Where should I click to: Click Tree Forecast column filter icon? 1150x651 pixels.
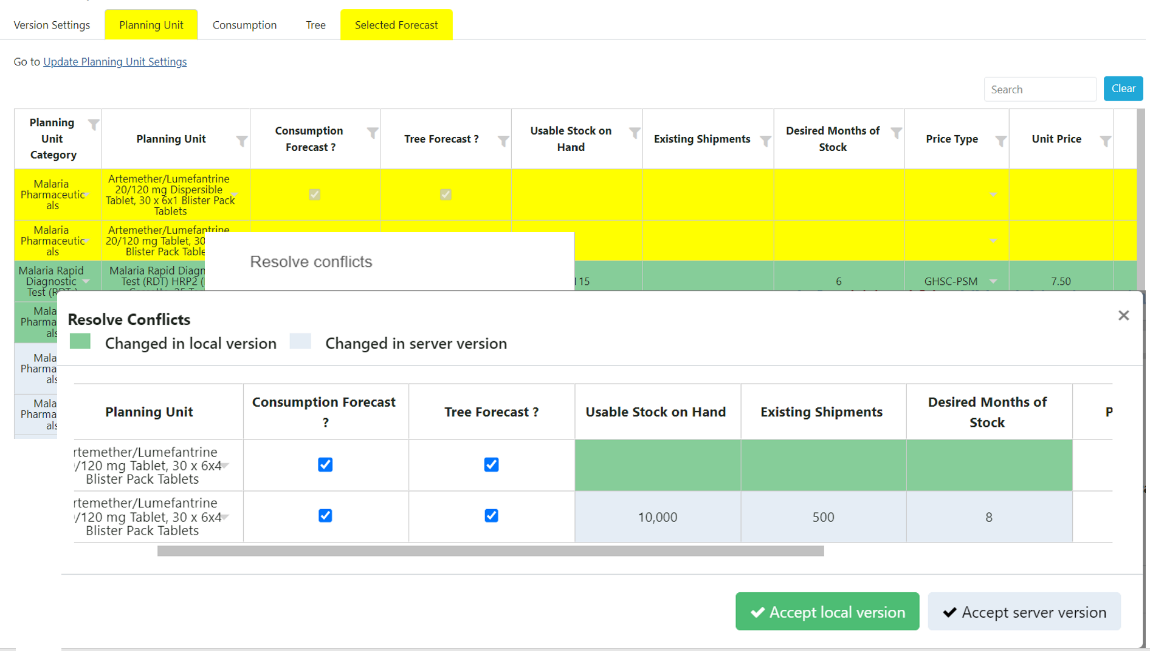click(x=503, y=141)
